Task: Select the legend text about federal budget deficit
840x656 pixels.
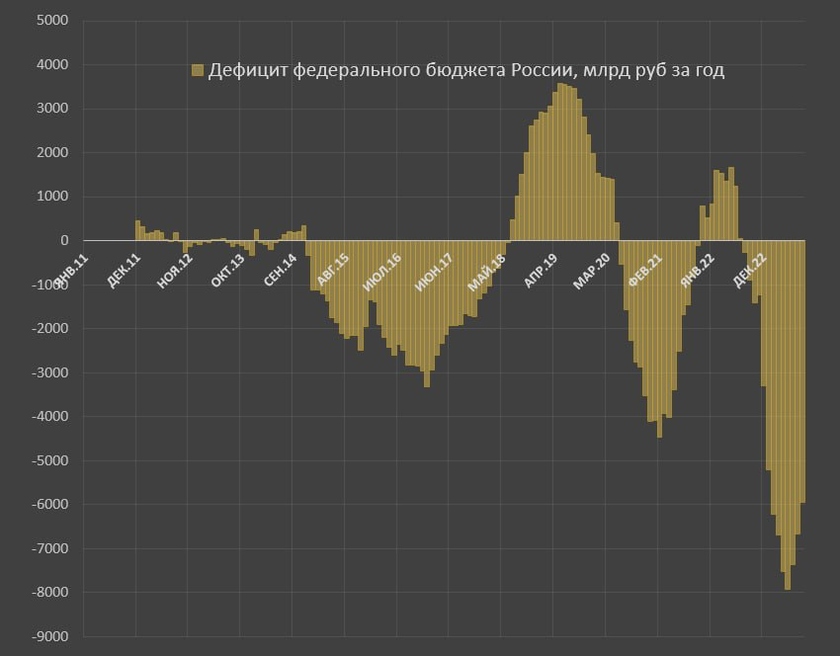Action: click(465, 71)
